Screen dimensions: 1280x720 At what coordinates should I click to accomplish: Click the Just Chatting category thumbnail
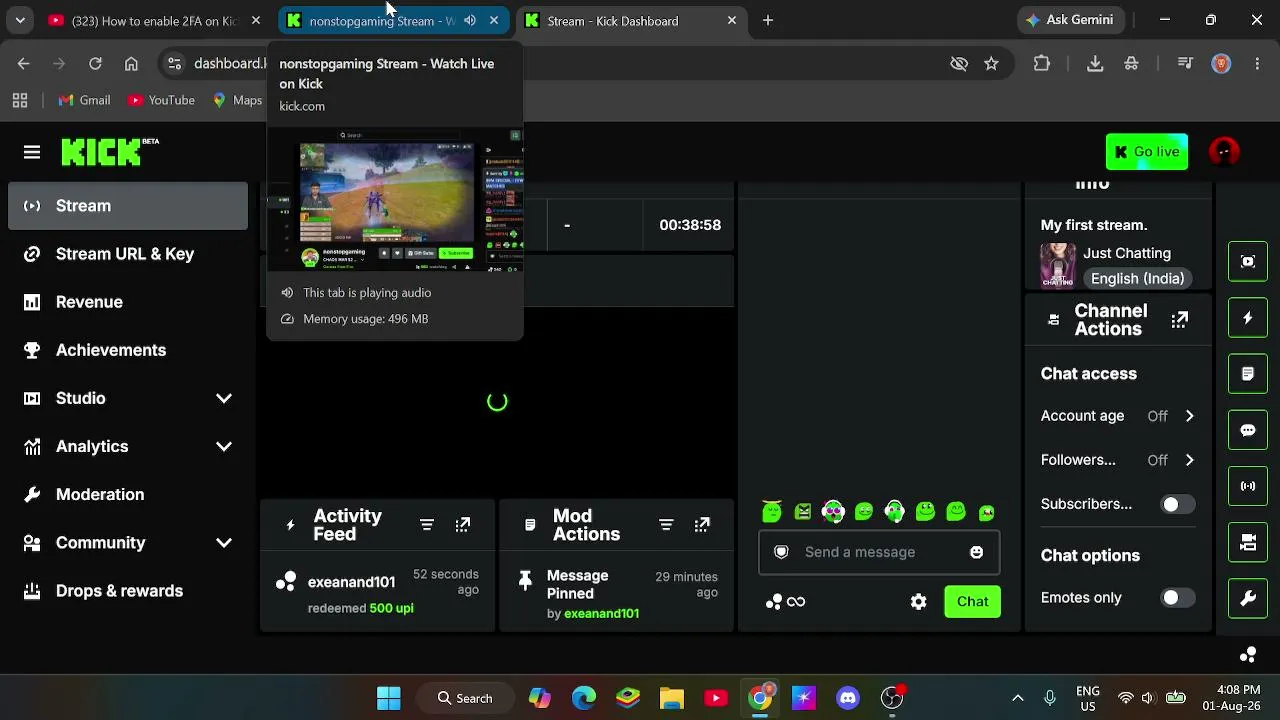pos(1058,266)
